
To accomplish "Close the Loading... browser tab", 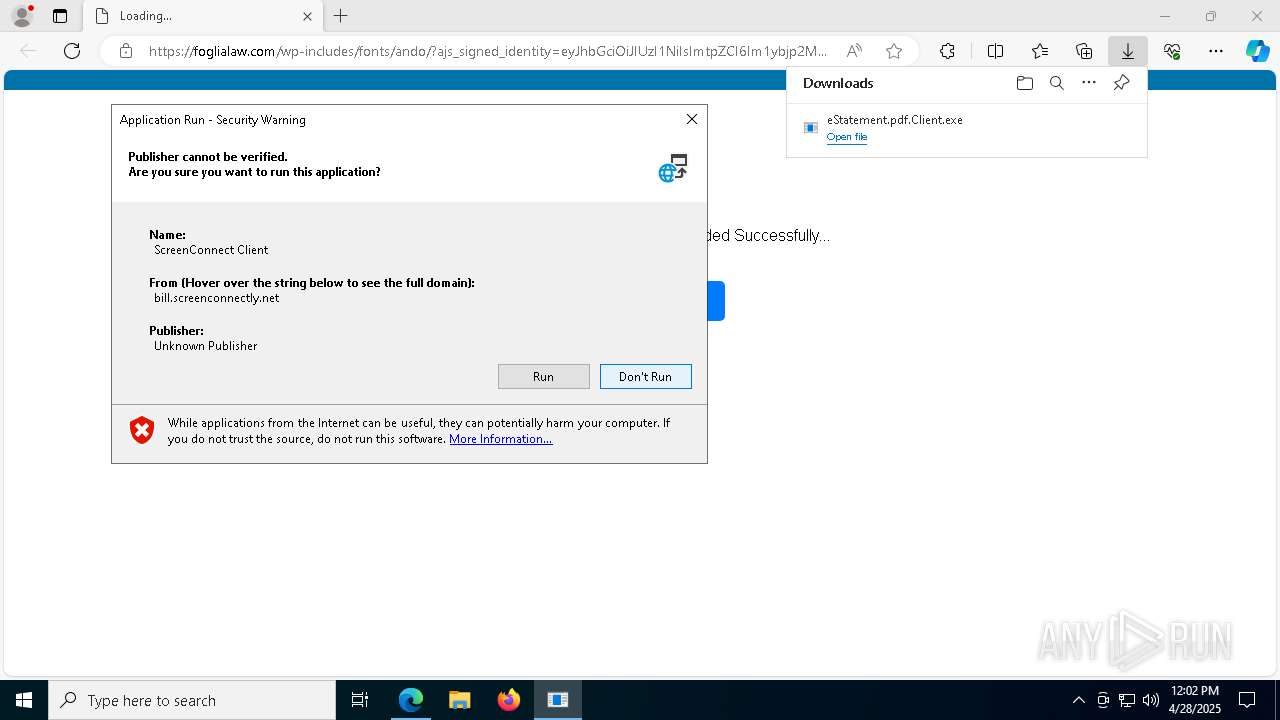I will click(x=307, y=16).
